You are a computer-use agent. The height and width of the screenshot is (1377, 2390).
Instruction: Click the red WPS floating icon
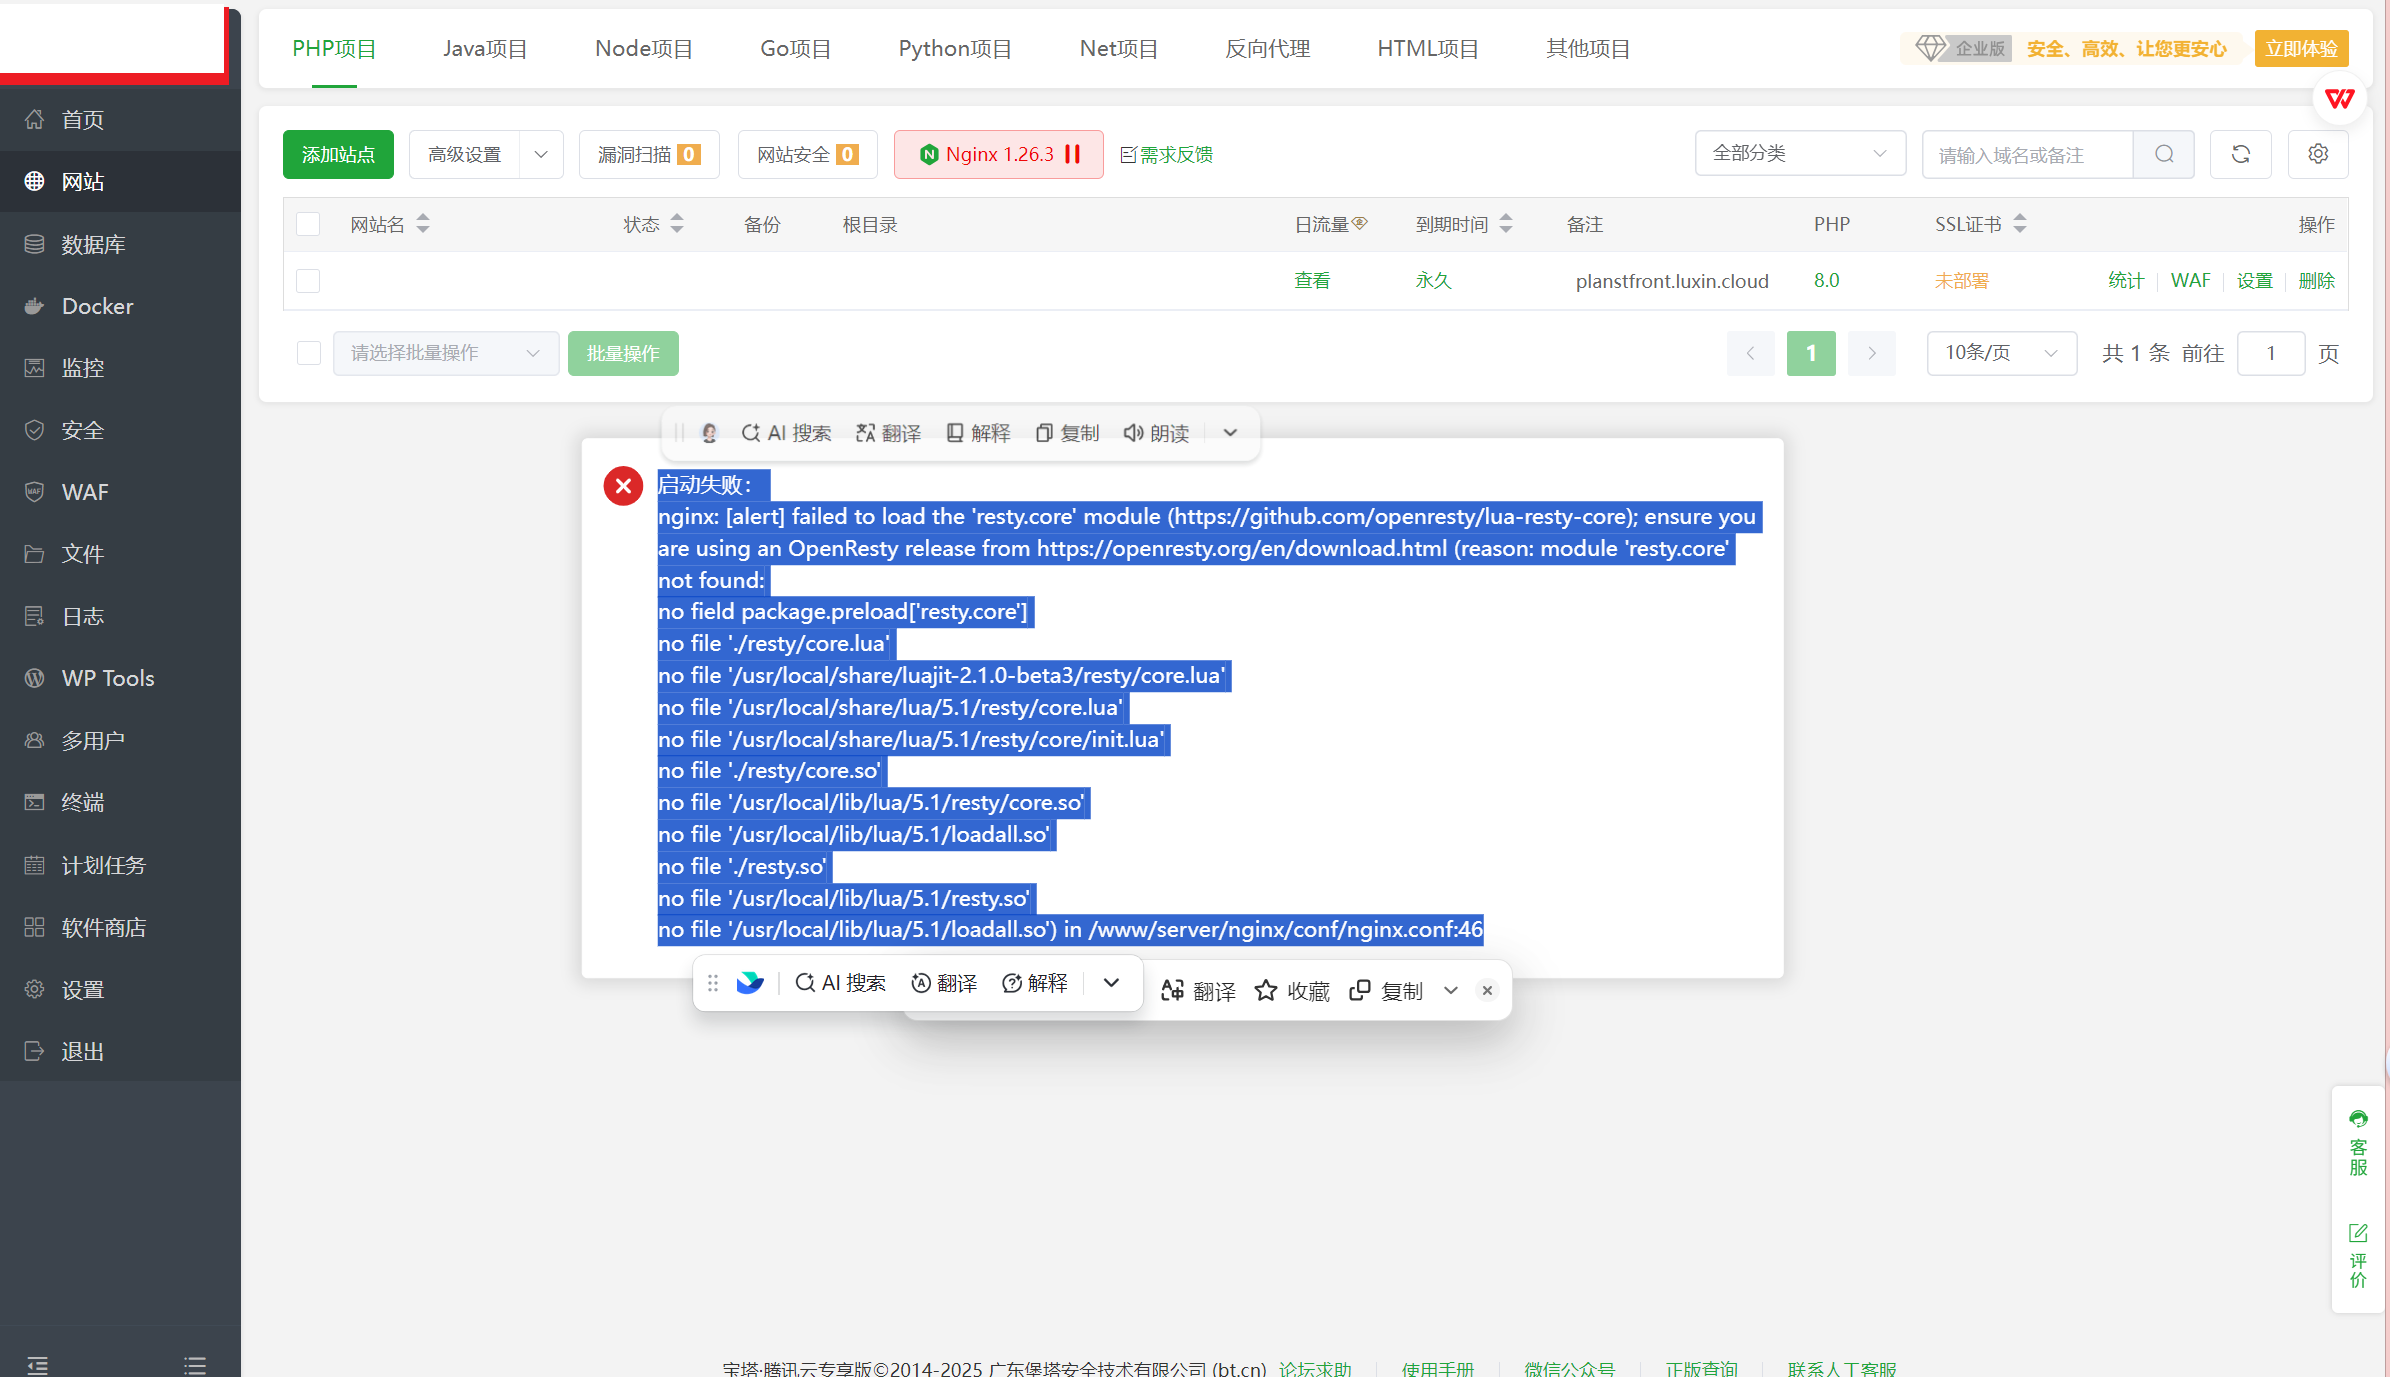2339,99
